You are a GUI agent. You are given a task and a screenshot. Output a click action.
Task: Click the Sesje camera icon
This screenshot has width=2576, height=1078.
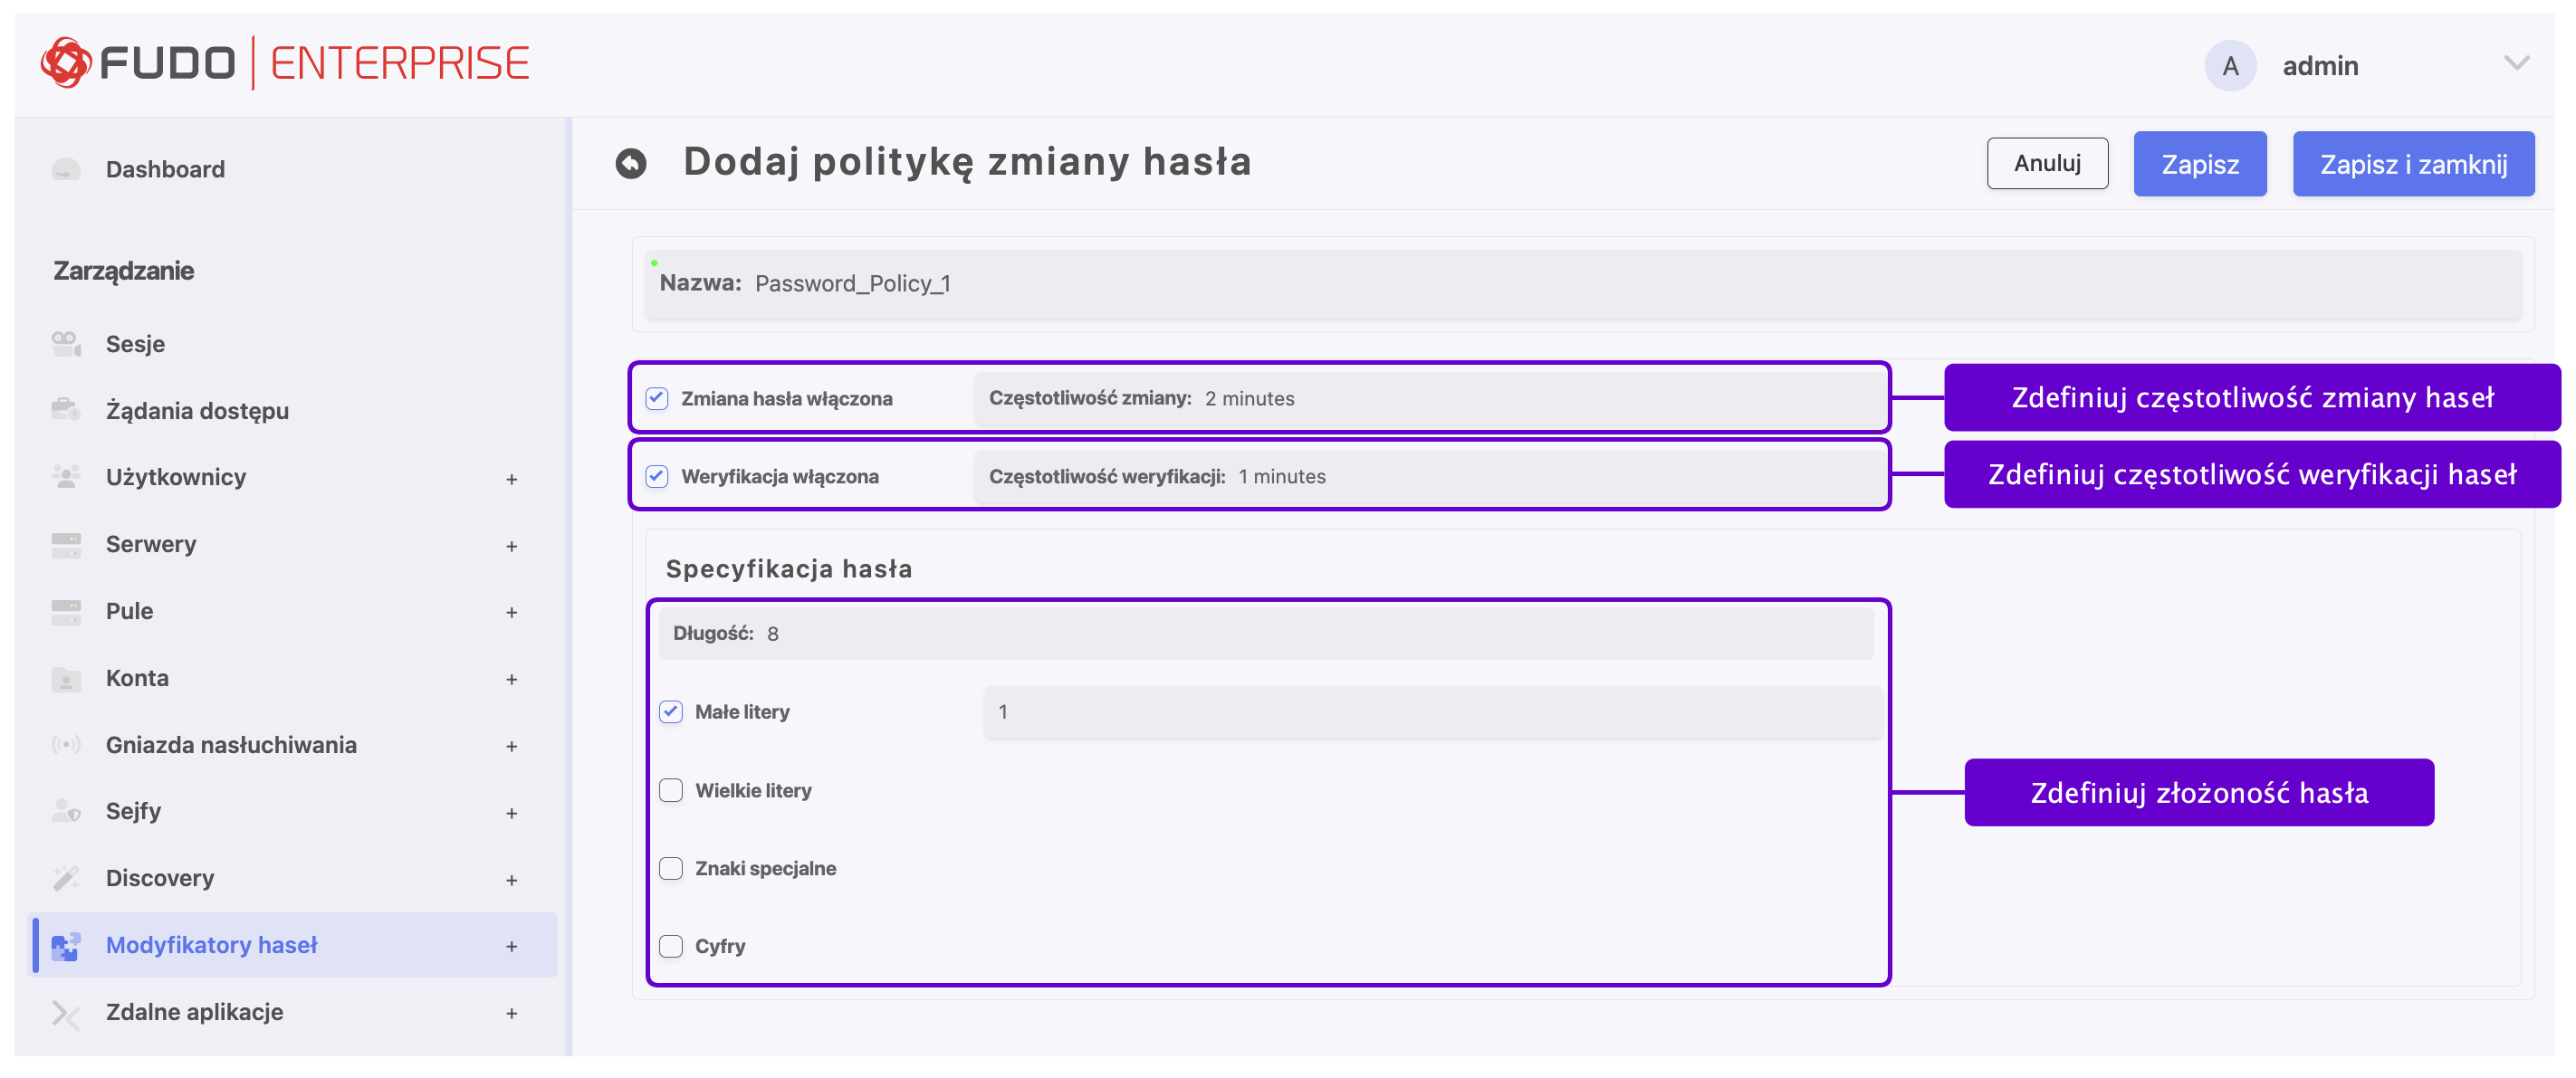pos(66,344)
